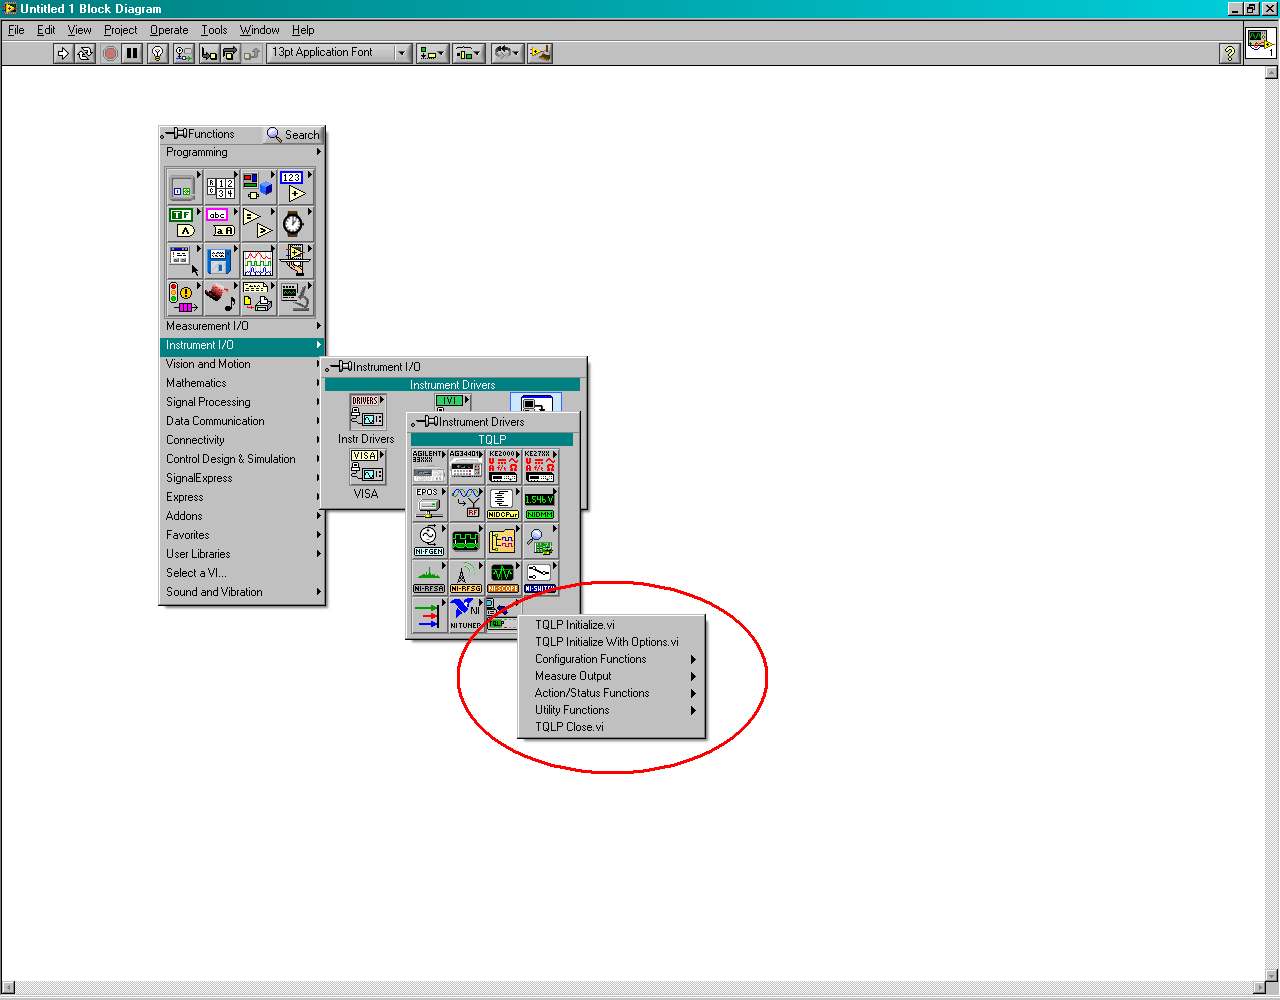Pin the Instrument I/O palette thumbtack
Image resolution: width=1280 pixels, height=1000 pixels.
click(340, 367)
